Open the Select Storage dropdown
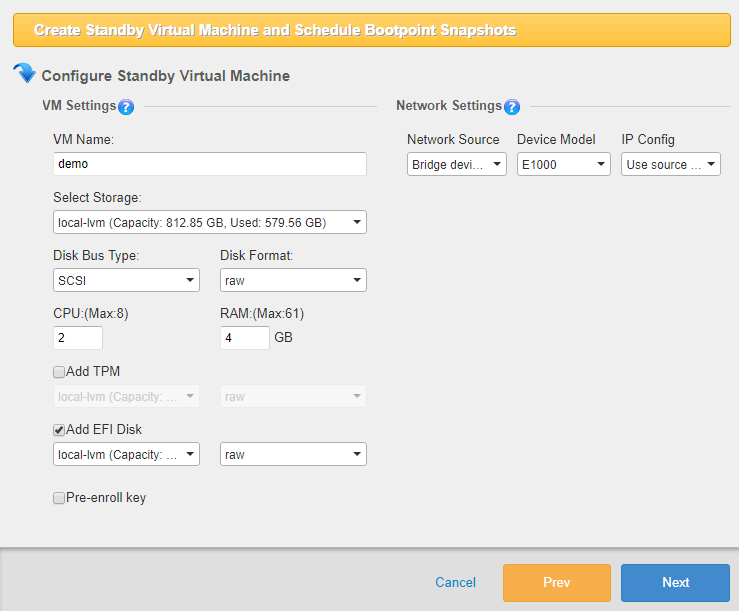 pos(210,222)
